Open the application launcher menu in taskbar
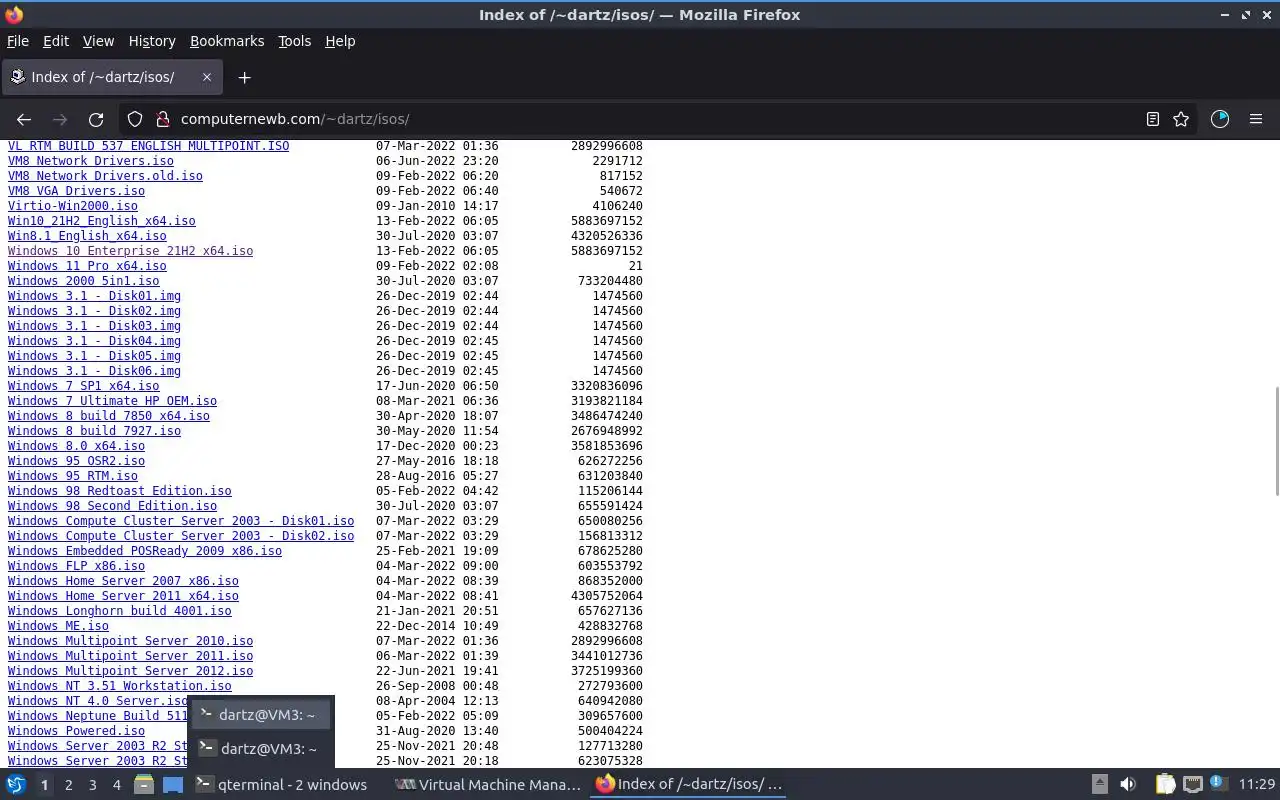The image size is (1280, 800). (x=16, y=785)
